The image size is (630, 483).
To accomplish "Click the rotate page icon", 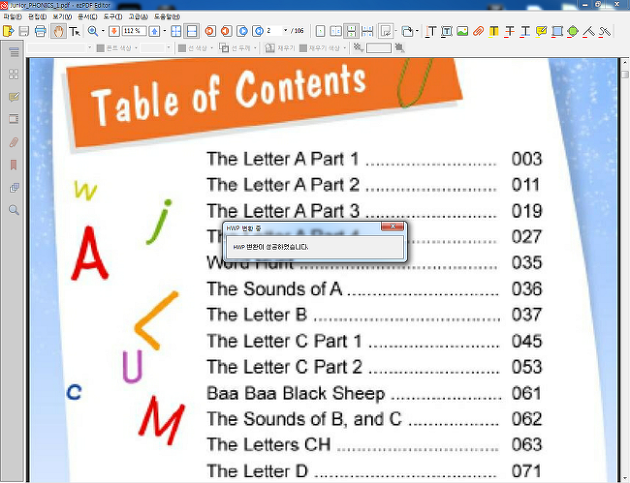I will [407, 31].
